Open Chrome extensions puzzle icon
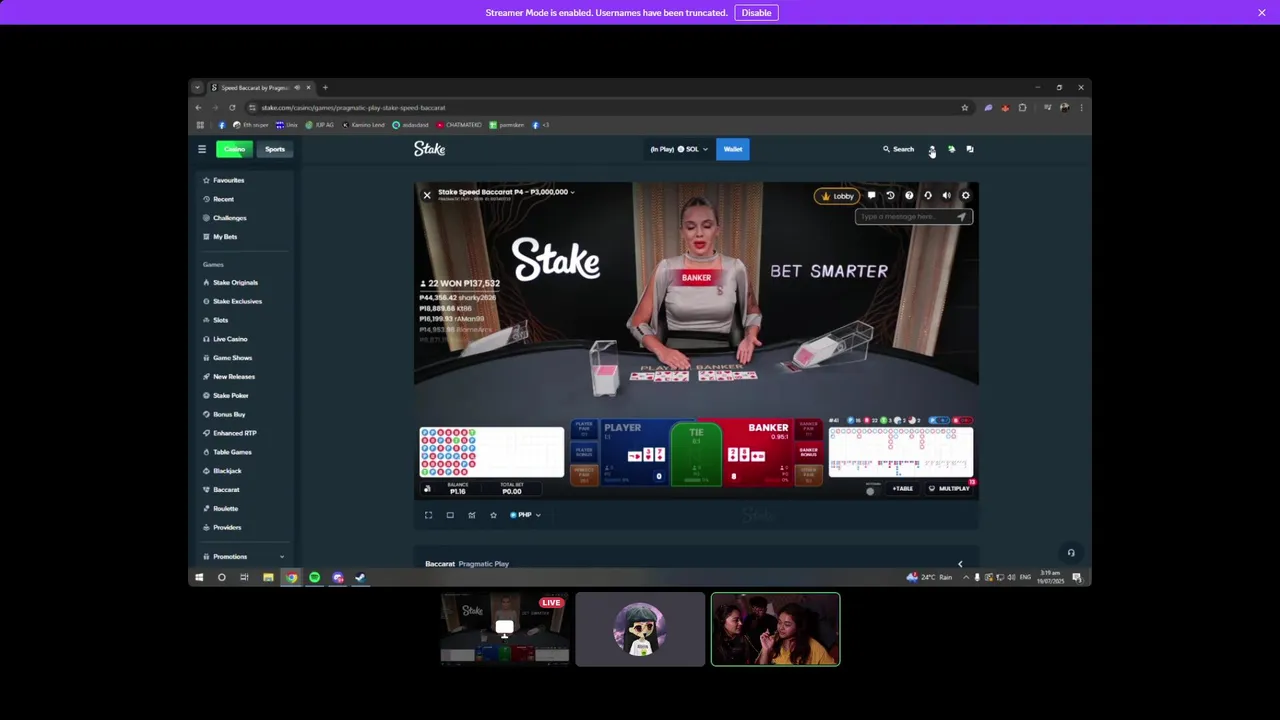The width and height of the screenshot is (1280, 720). (x=1022, y=108)
